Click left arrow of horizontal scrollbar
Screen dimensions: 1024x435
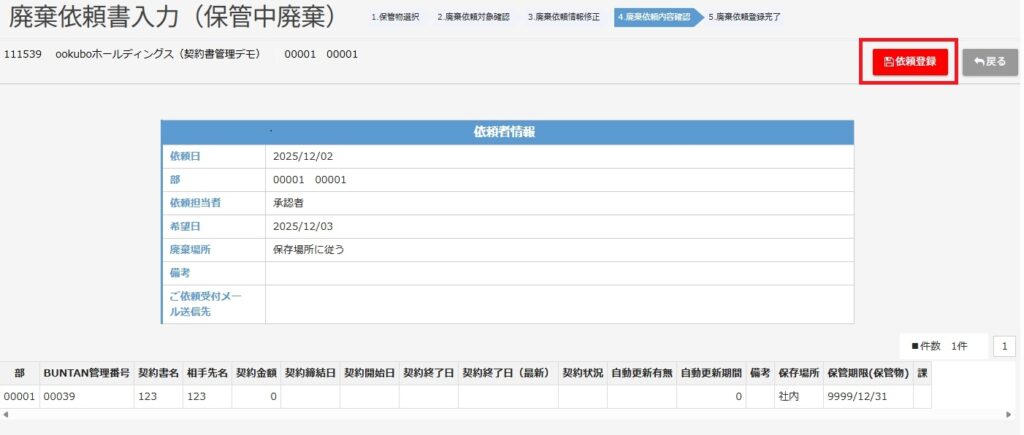tap(5, 414)
